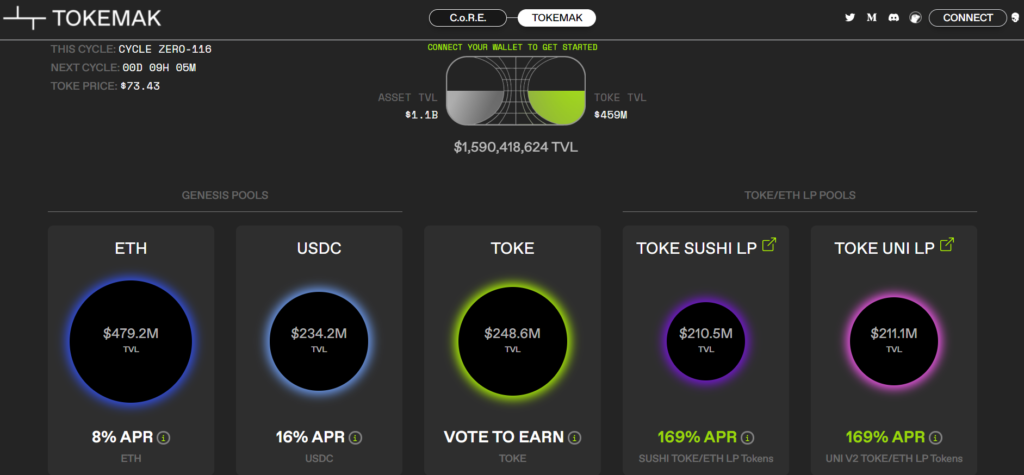This screenshot has height=475, width=1024.
Task: Click the TVL reactor gauge graphic
Action: click(515, 91)
